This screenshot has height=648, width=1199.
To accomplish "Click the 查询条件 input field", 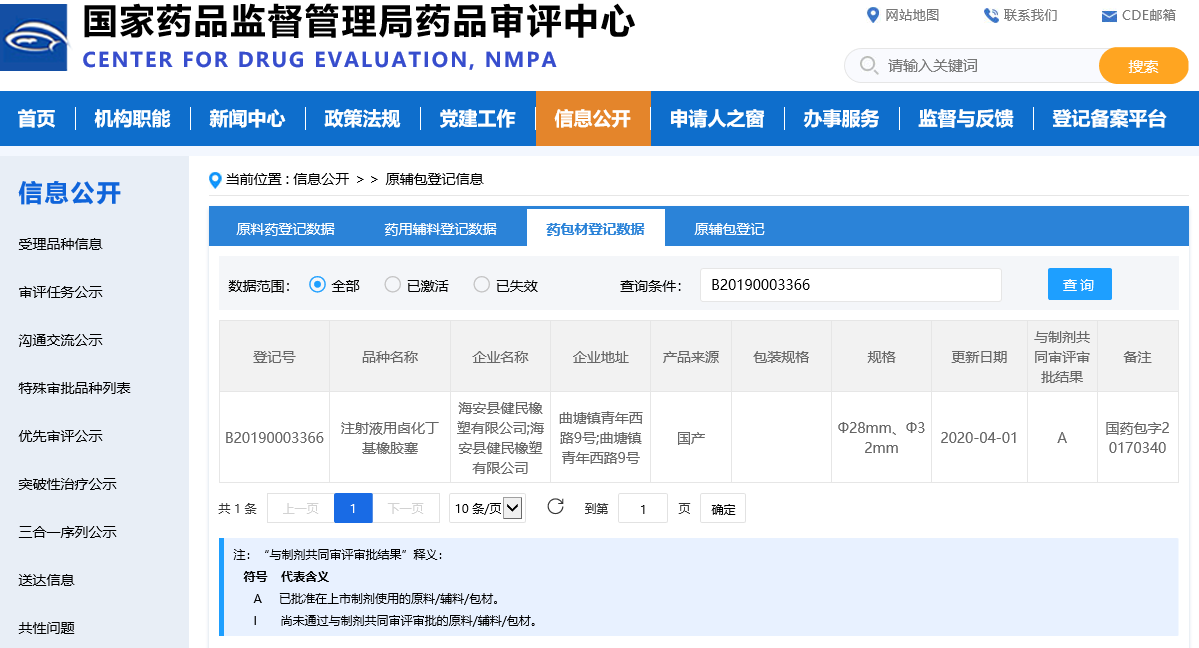I will [850, 285].
